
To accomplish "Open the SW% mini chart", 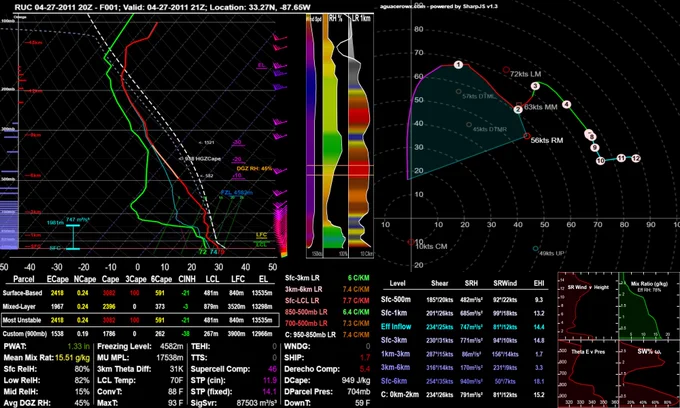I will (x=649, y=374).
